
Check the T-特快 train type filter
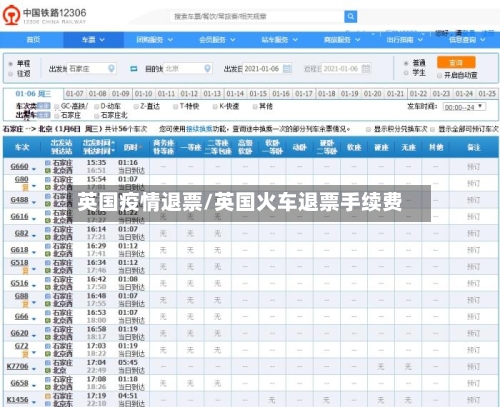click(175, 107)
